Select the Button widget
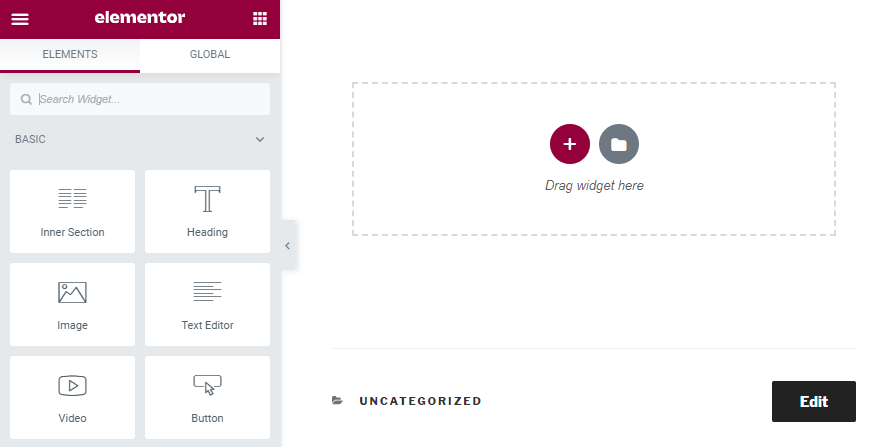The width and height of the screenshot is (869, 447). pyautogui.click(x=207, y=398)
